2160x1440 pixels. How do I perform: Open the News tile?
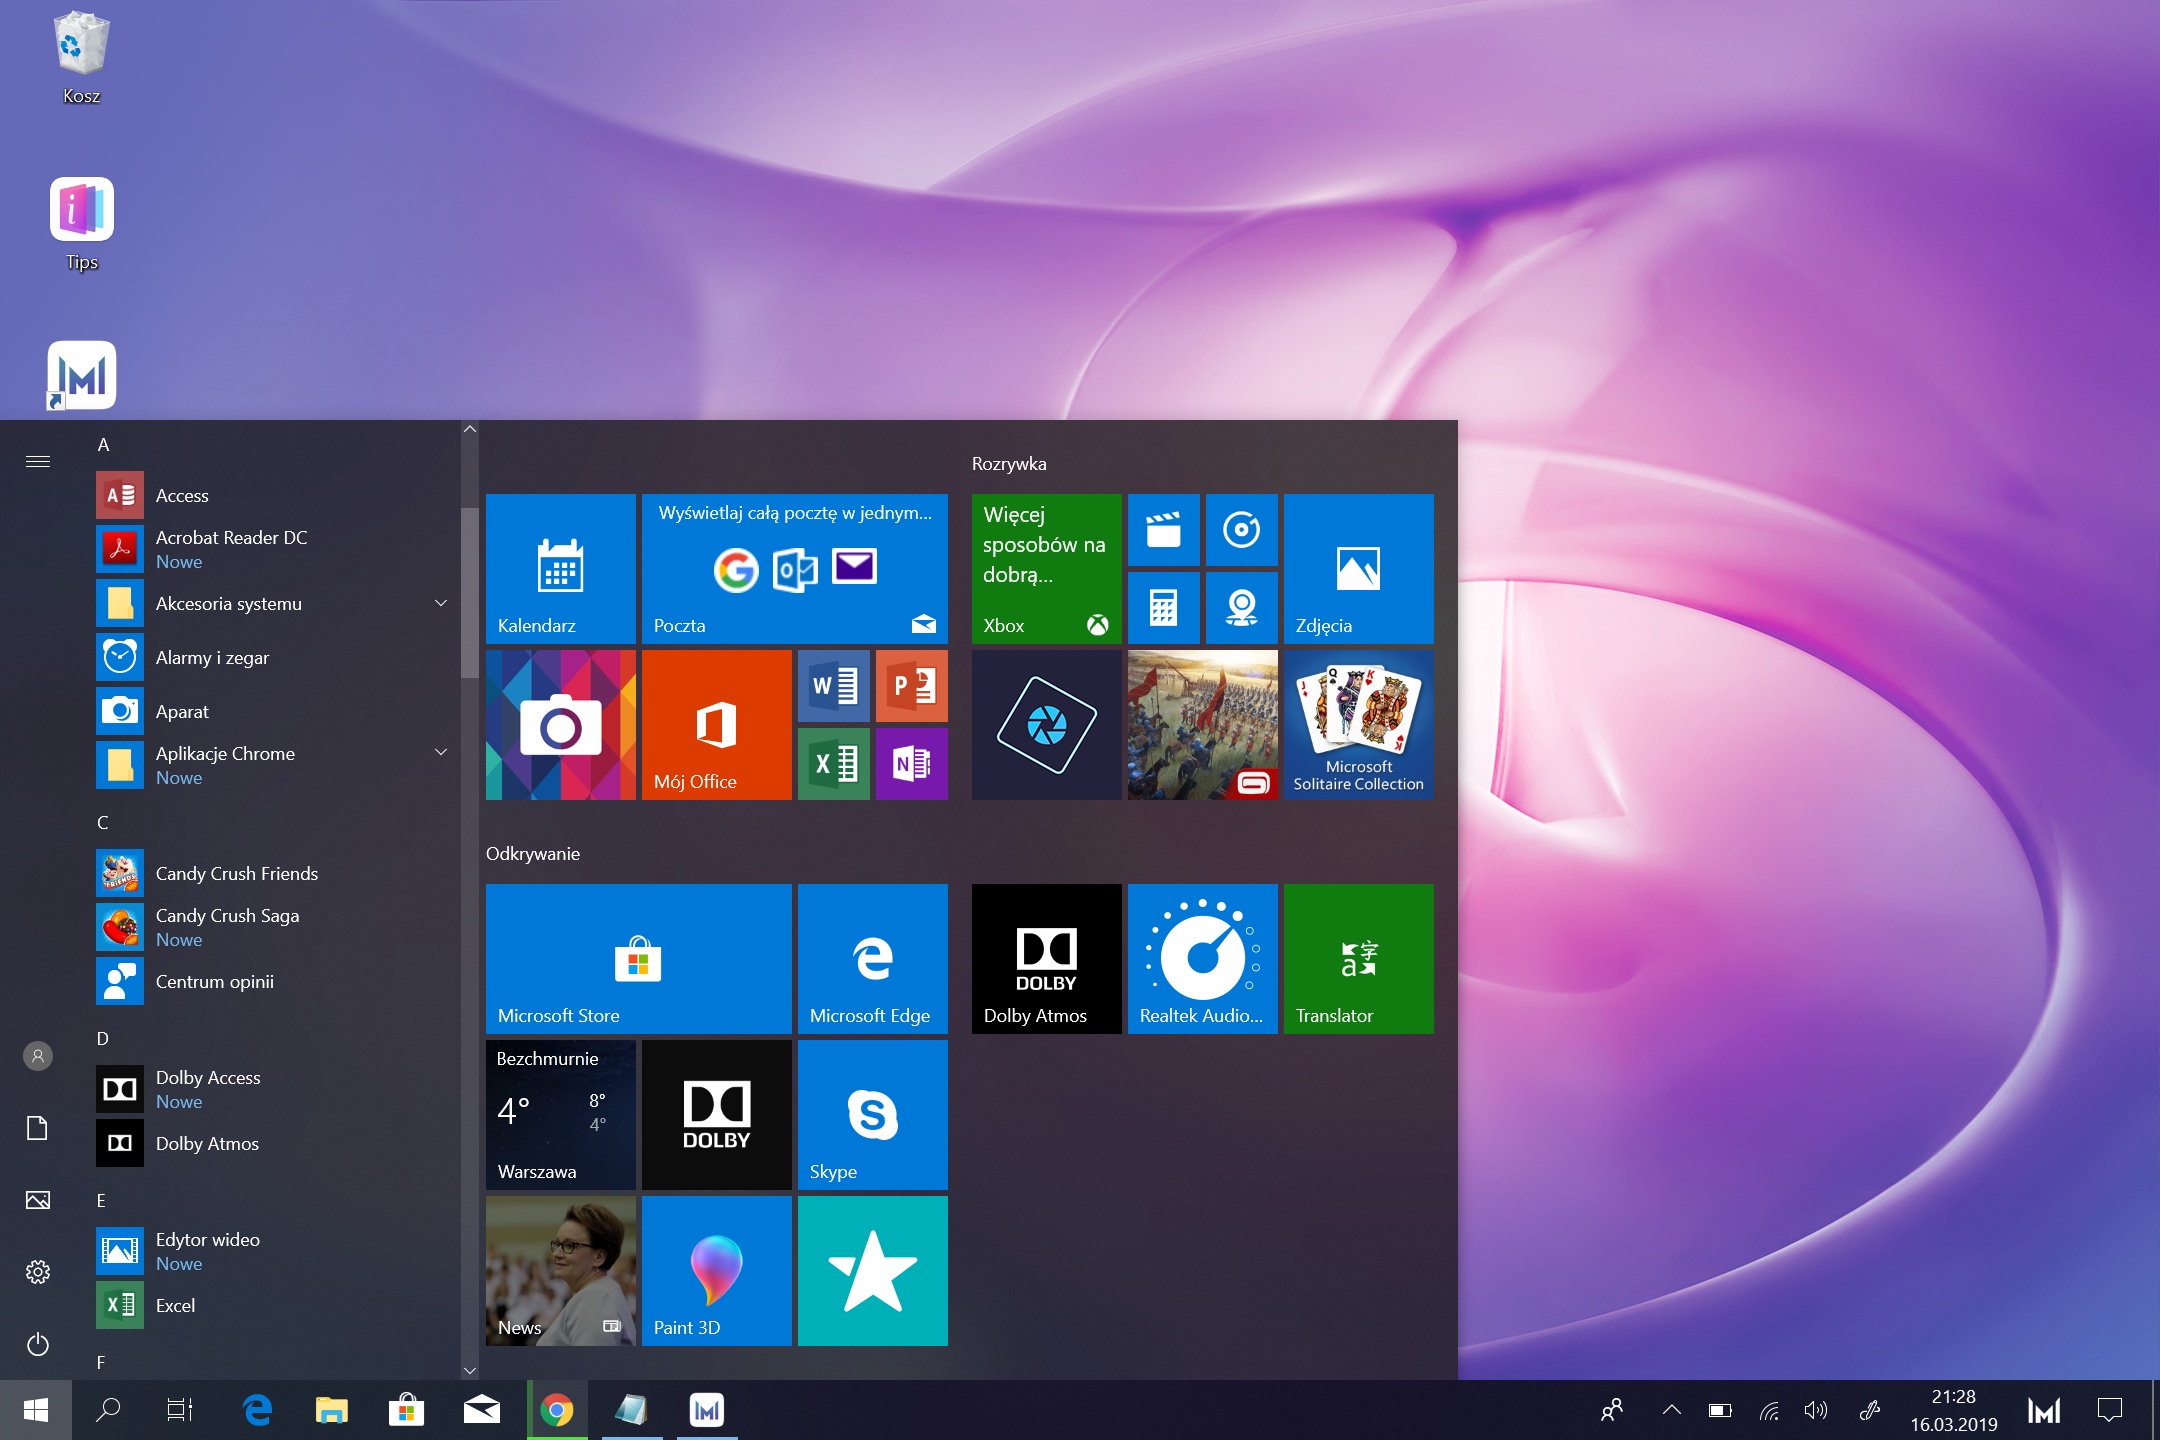pos(561,1271)
